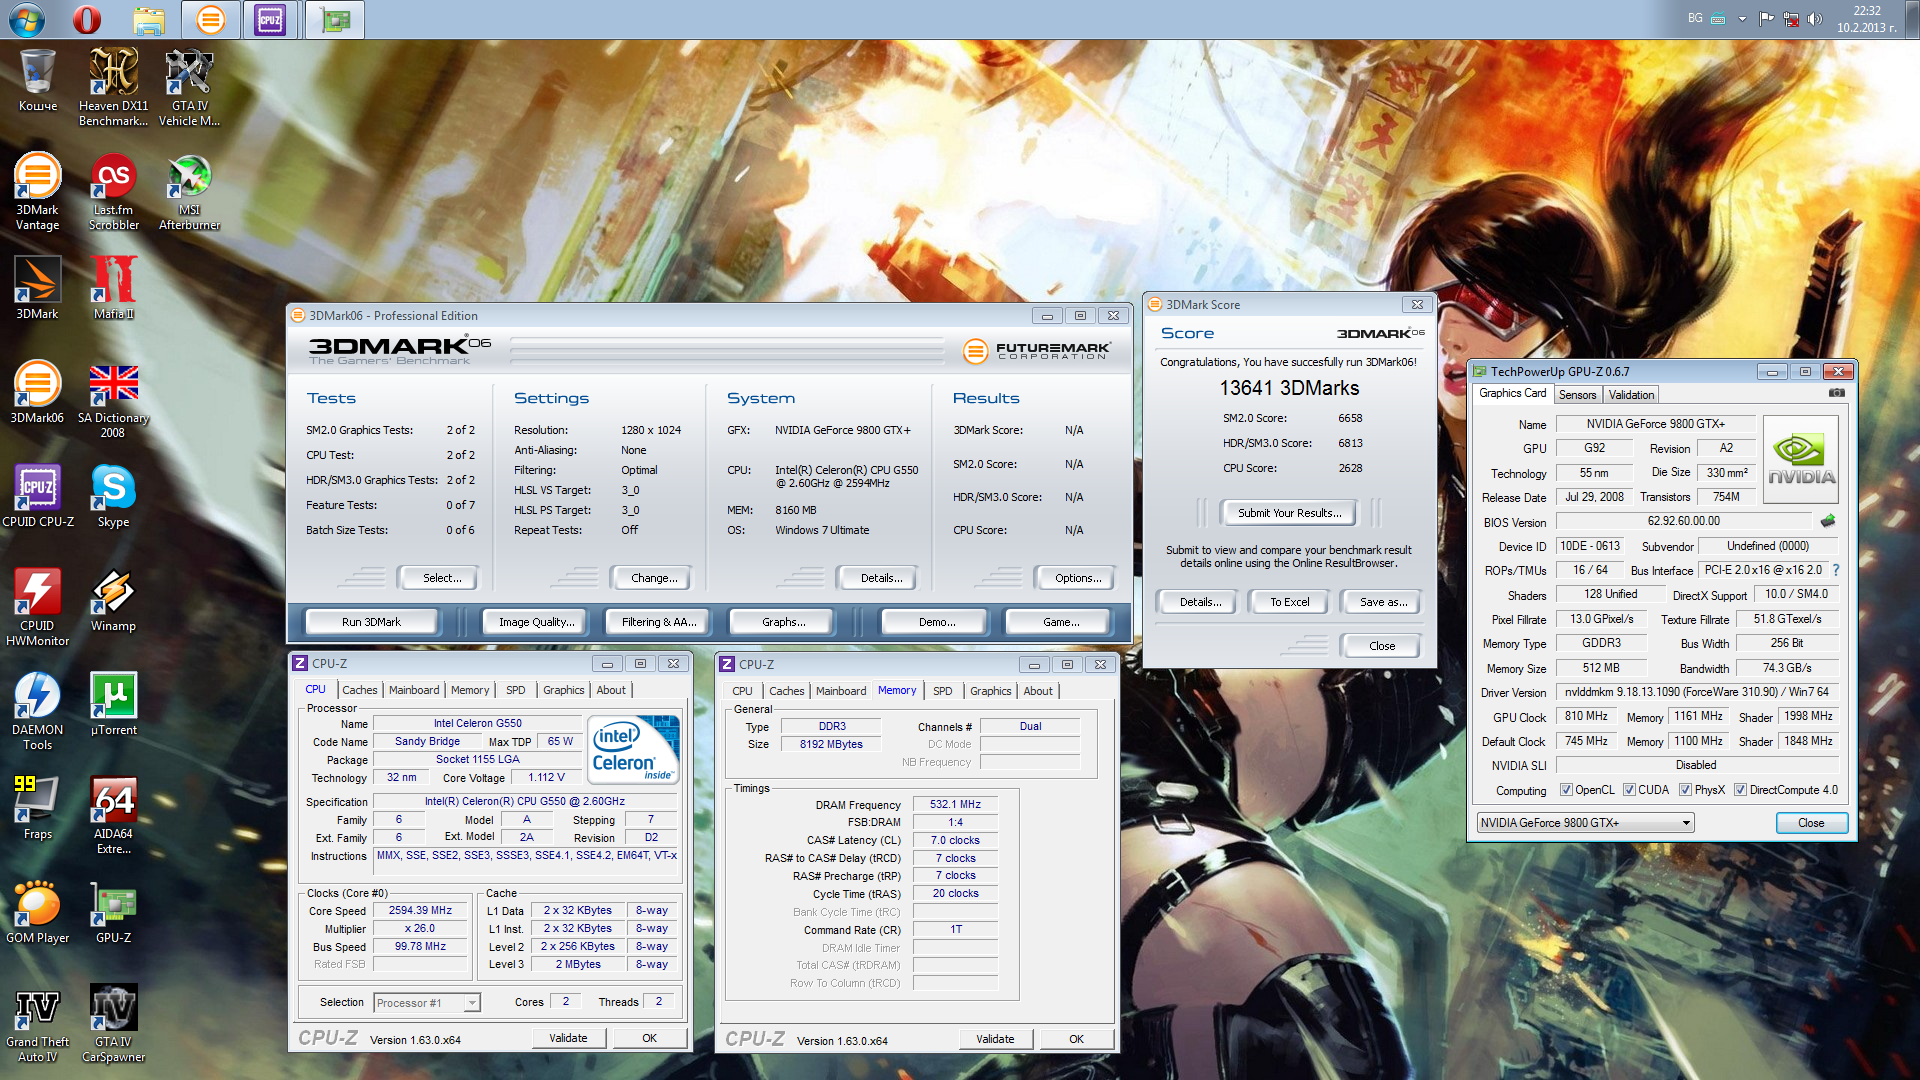Click the Close button in 3DMark Score

coord(1381,646)
